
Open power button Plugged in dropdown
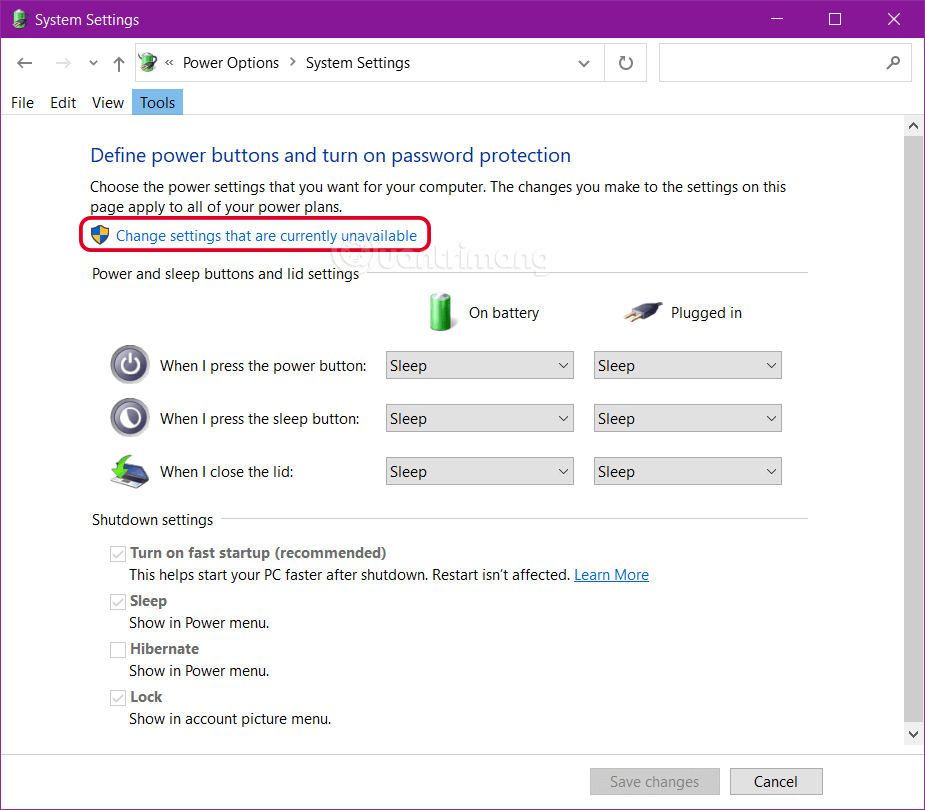[687, 365]
